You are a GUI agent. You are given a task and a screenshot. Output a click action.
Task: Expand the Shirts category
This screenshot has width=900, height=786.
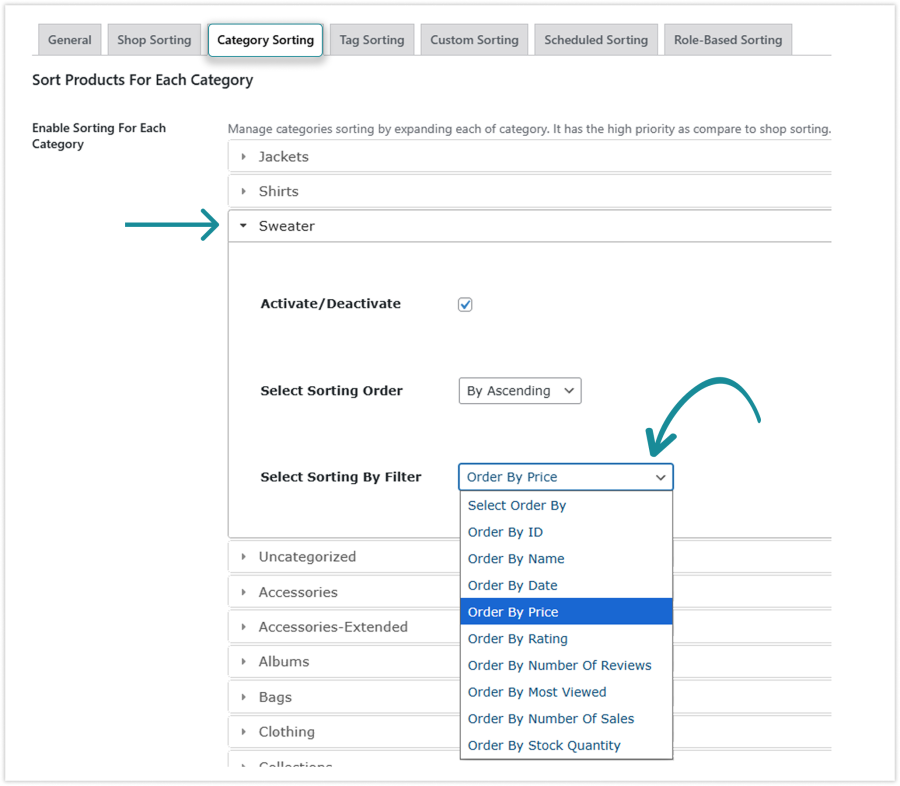coord(278,191)
